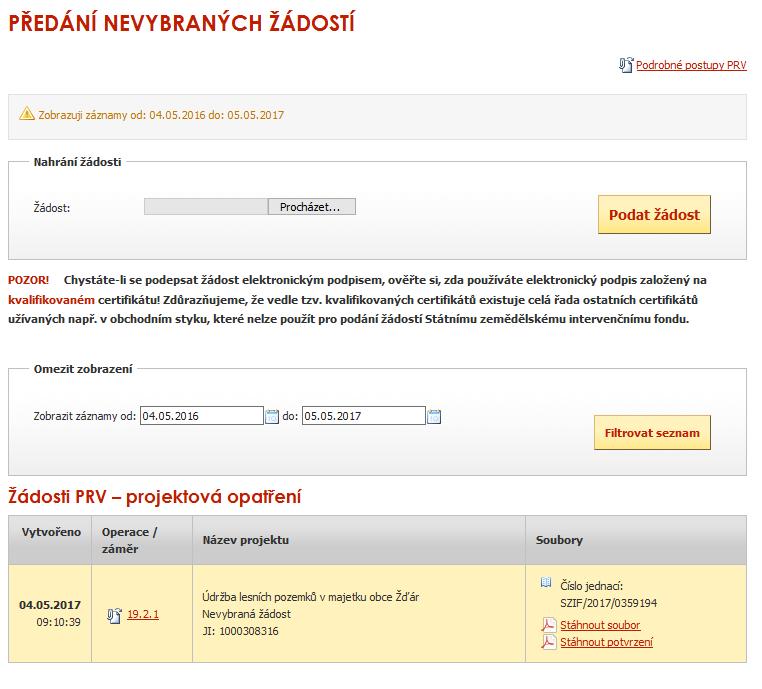
Task: Click the PDF icon next to Stáhnout potvrzení
Action: (x=549, y=642)
